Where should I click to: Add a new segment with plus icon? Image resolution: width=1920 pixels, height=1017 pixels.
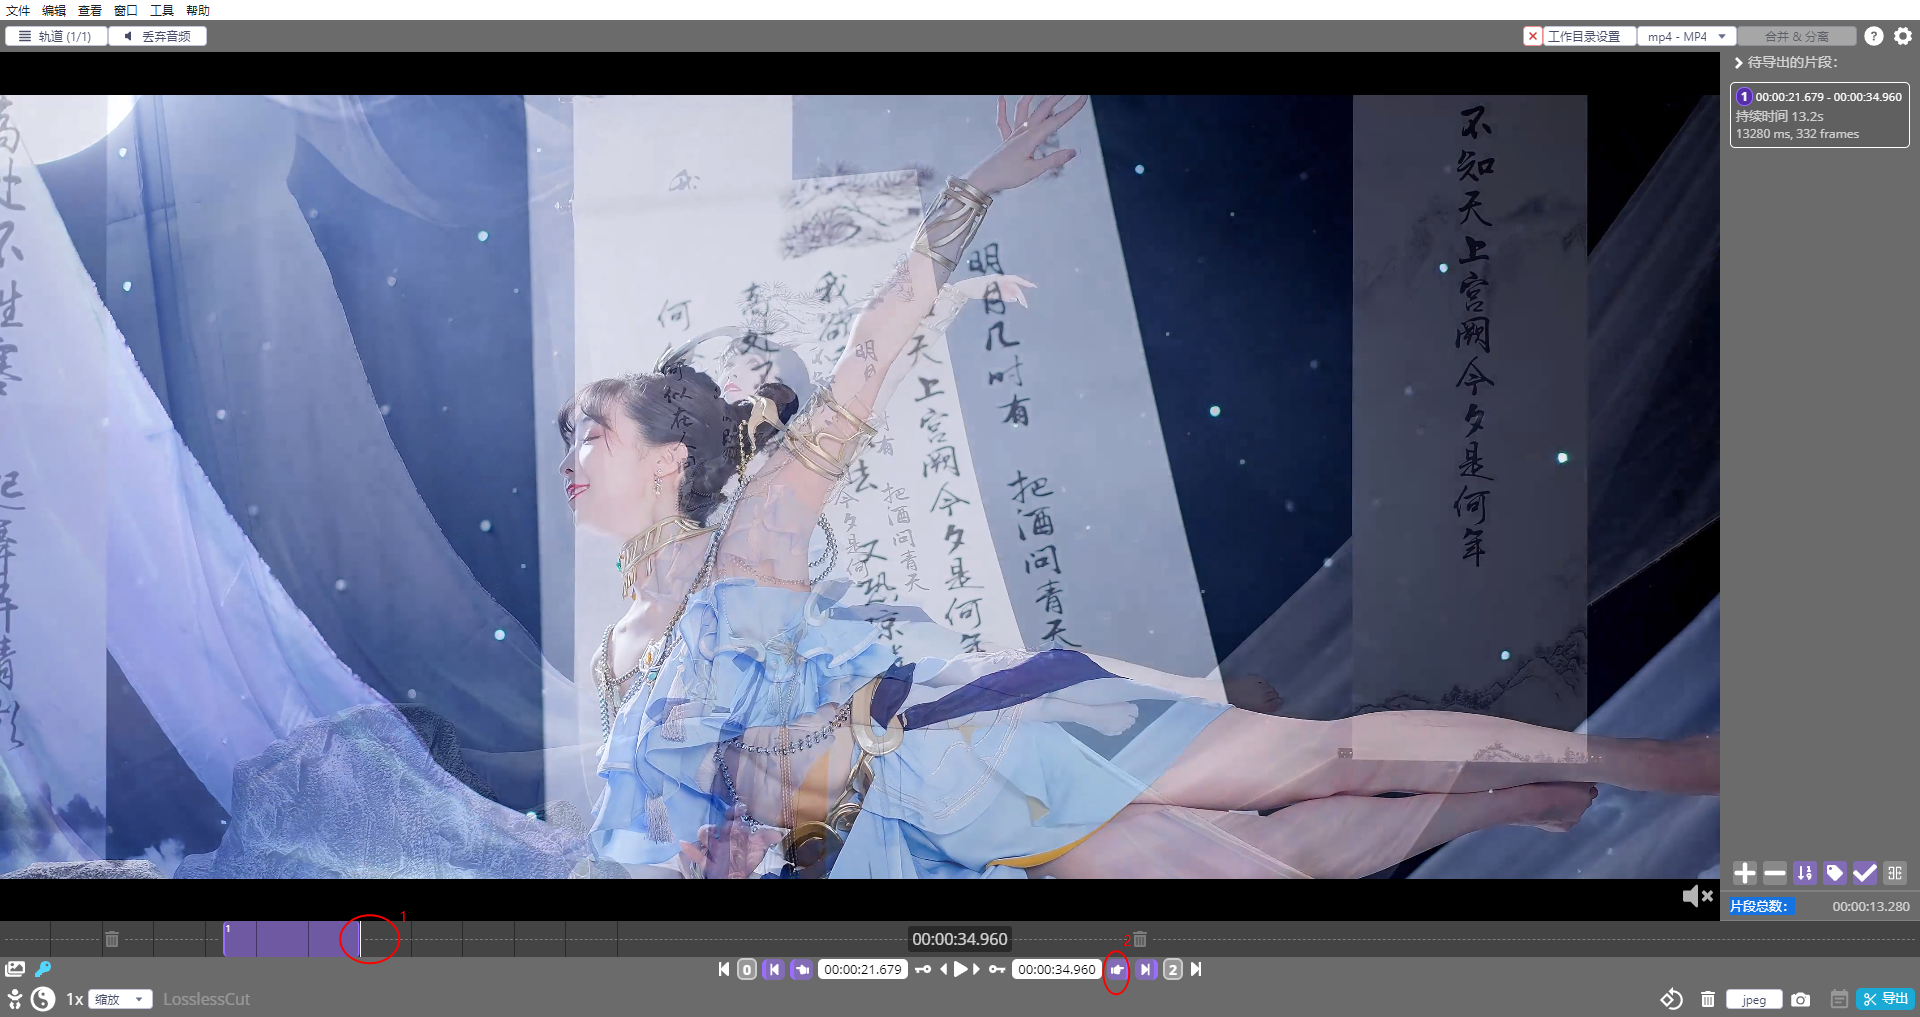pos(1745,873)
